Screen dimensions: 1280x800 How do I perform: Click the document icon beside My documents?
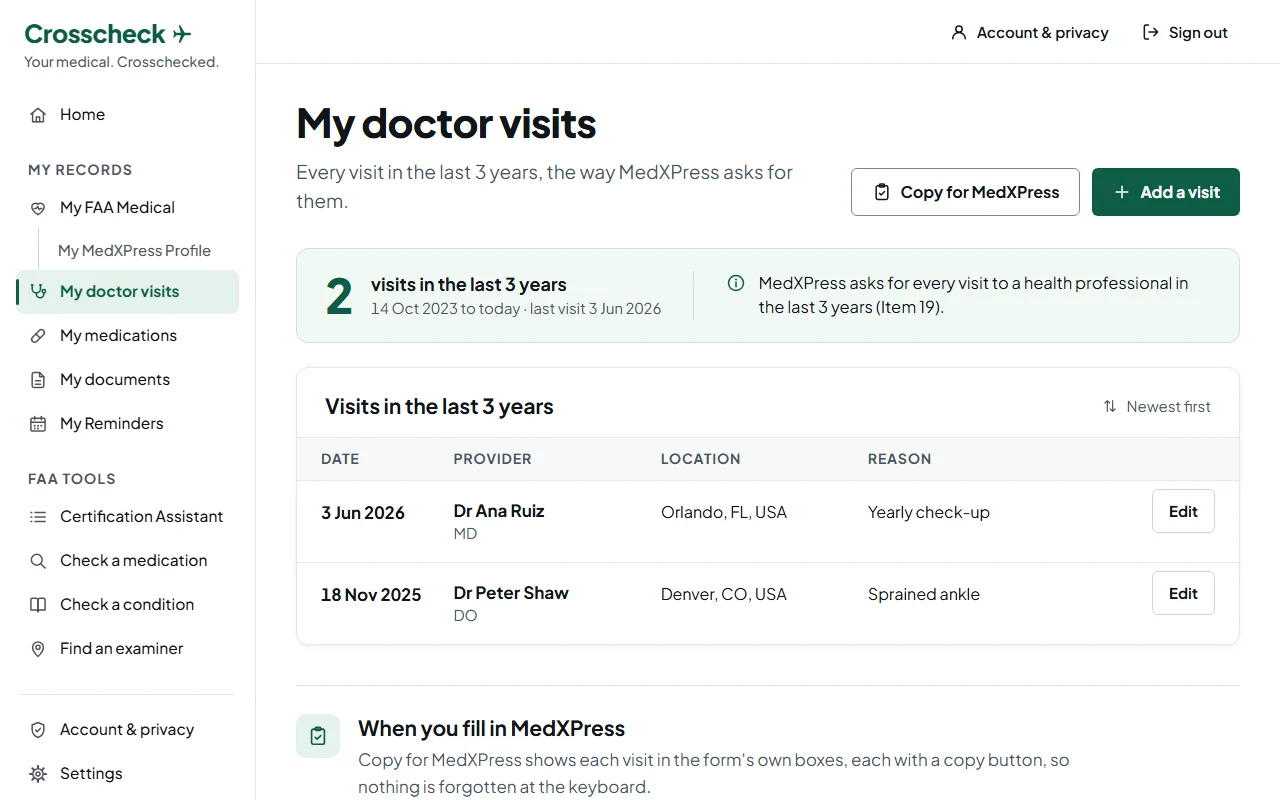[x=38, y=380]
